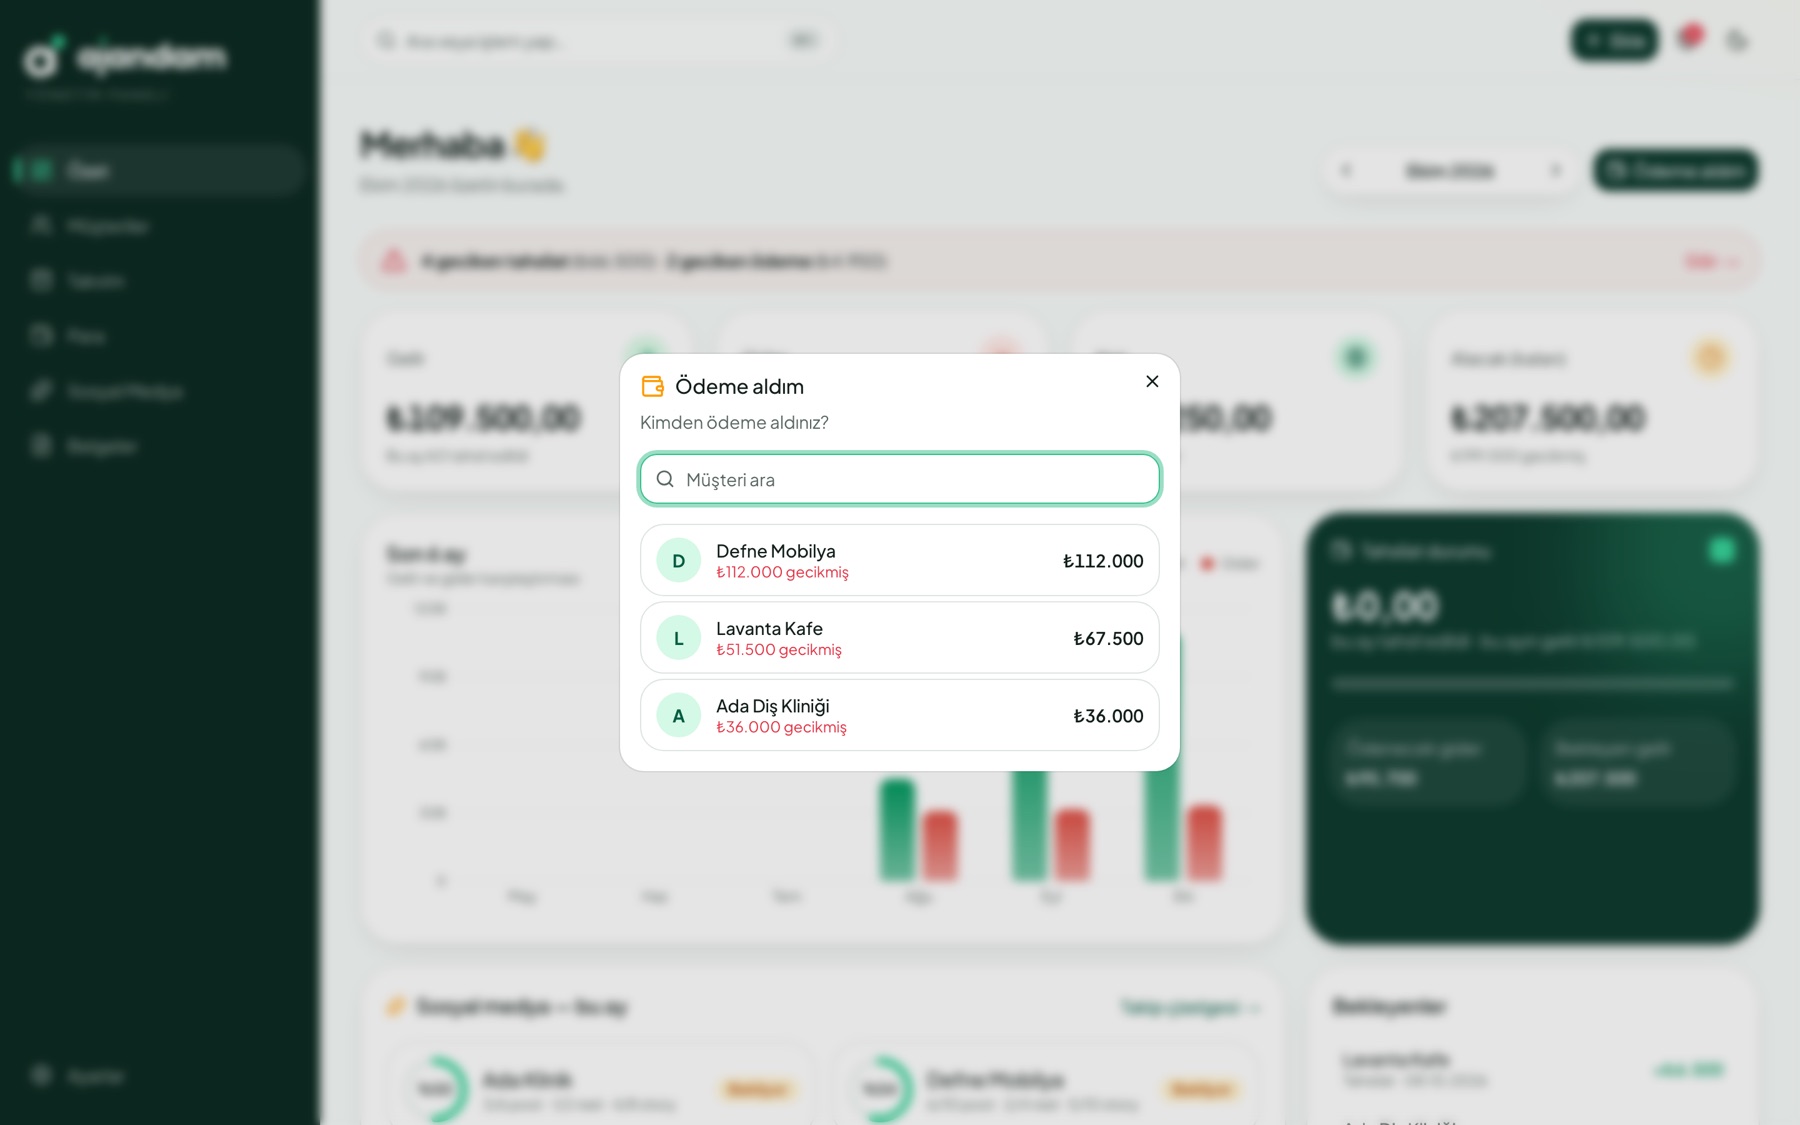Screen dimensions: 1800x1125
Task: Click the 'Ödeme aldım' dialog title
Action: click(x=739, y=386)
